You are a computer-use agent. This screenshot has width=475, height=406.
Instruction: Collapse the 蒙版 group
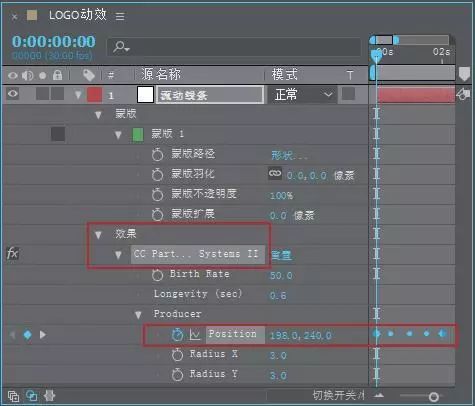[98, 115]
